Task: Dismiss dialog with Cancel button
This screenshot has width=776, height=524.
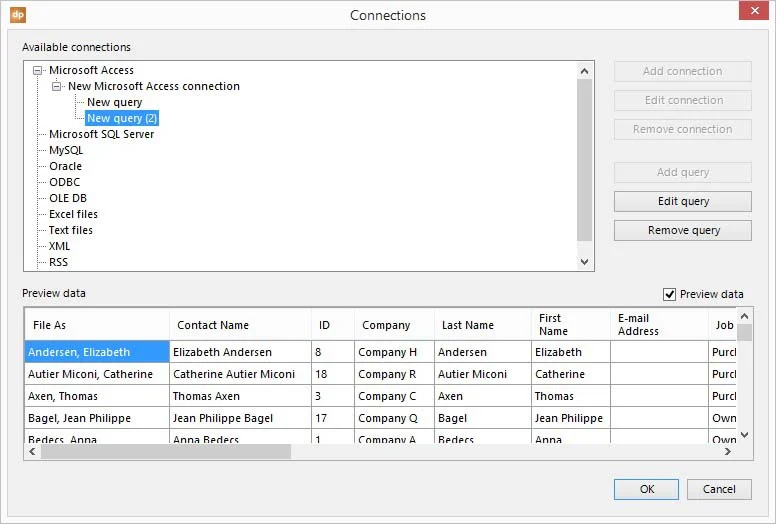Action: pos(719,489)
